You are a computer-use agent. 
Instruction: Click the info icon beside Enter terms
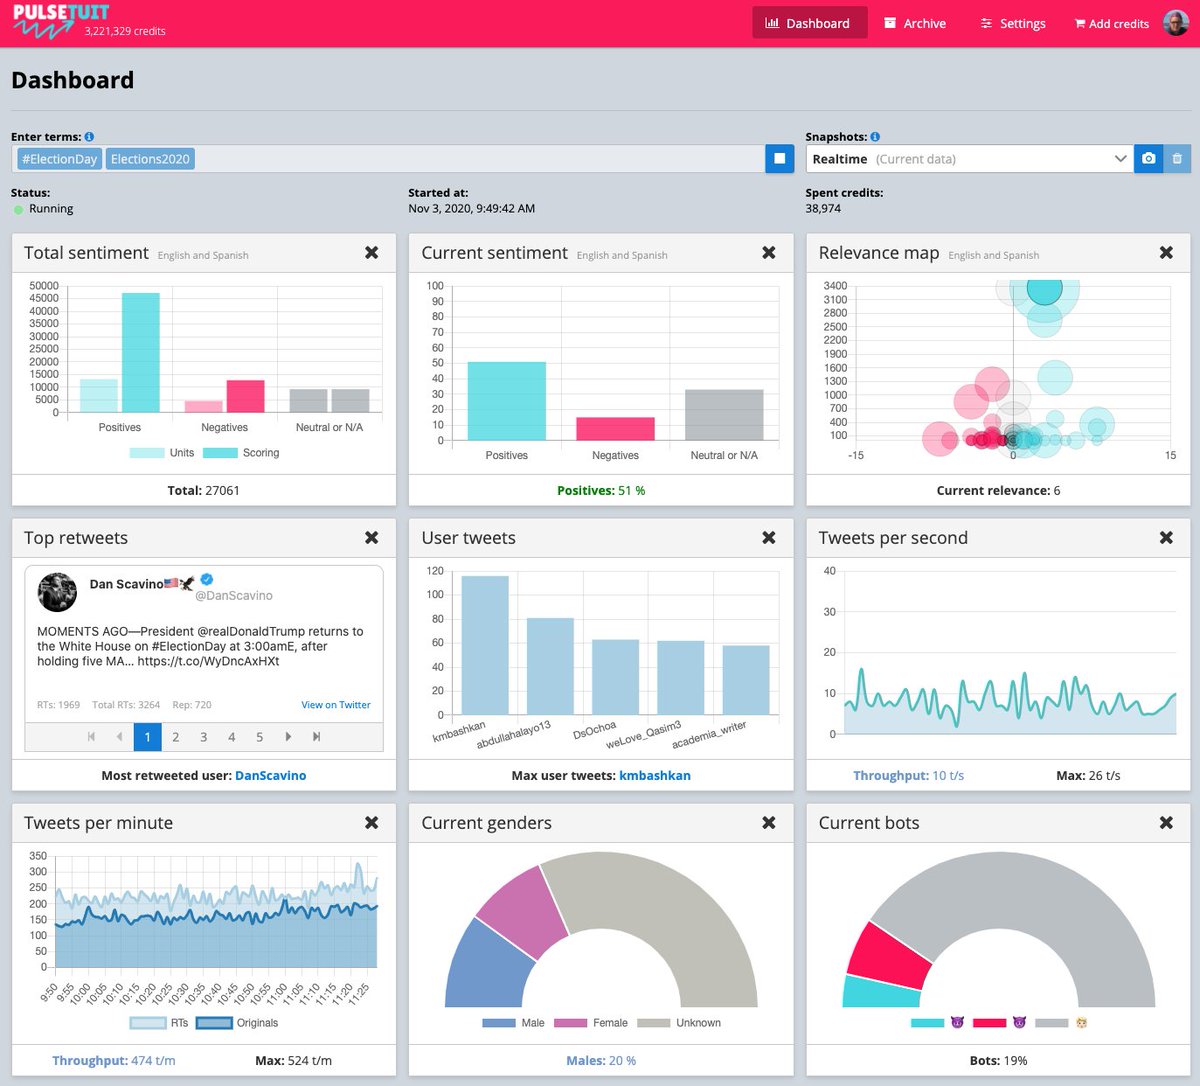click(x=89, y=137)
